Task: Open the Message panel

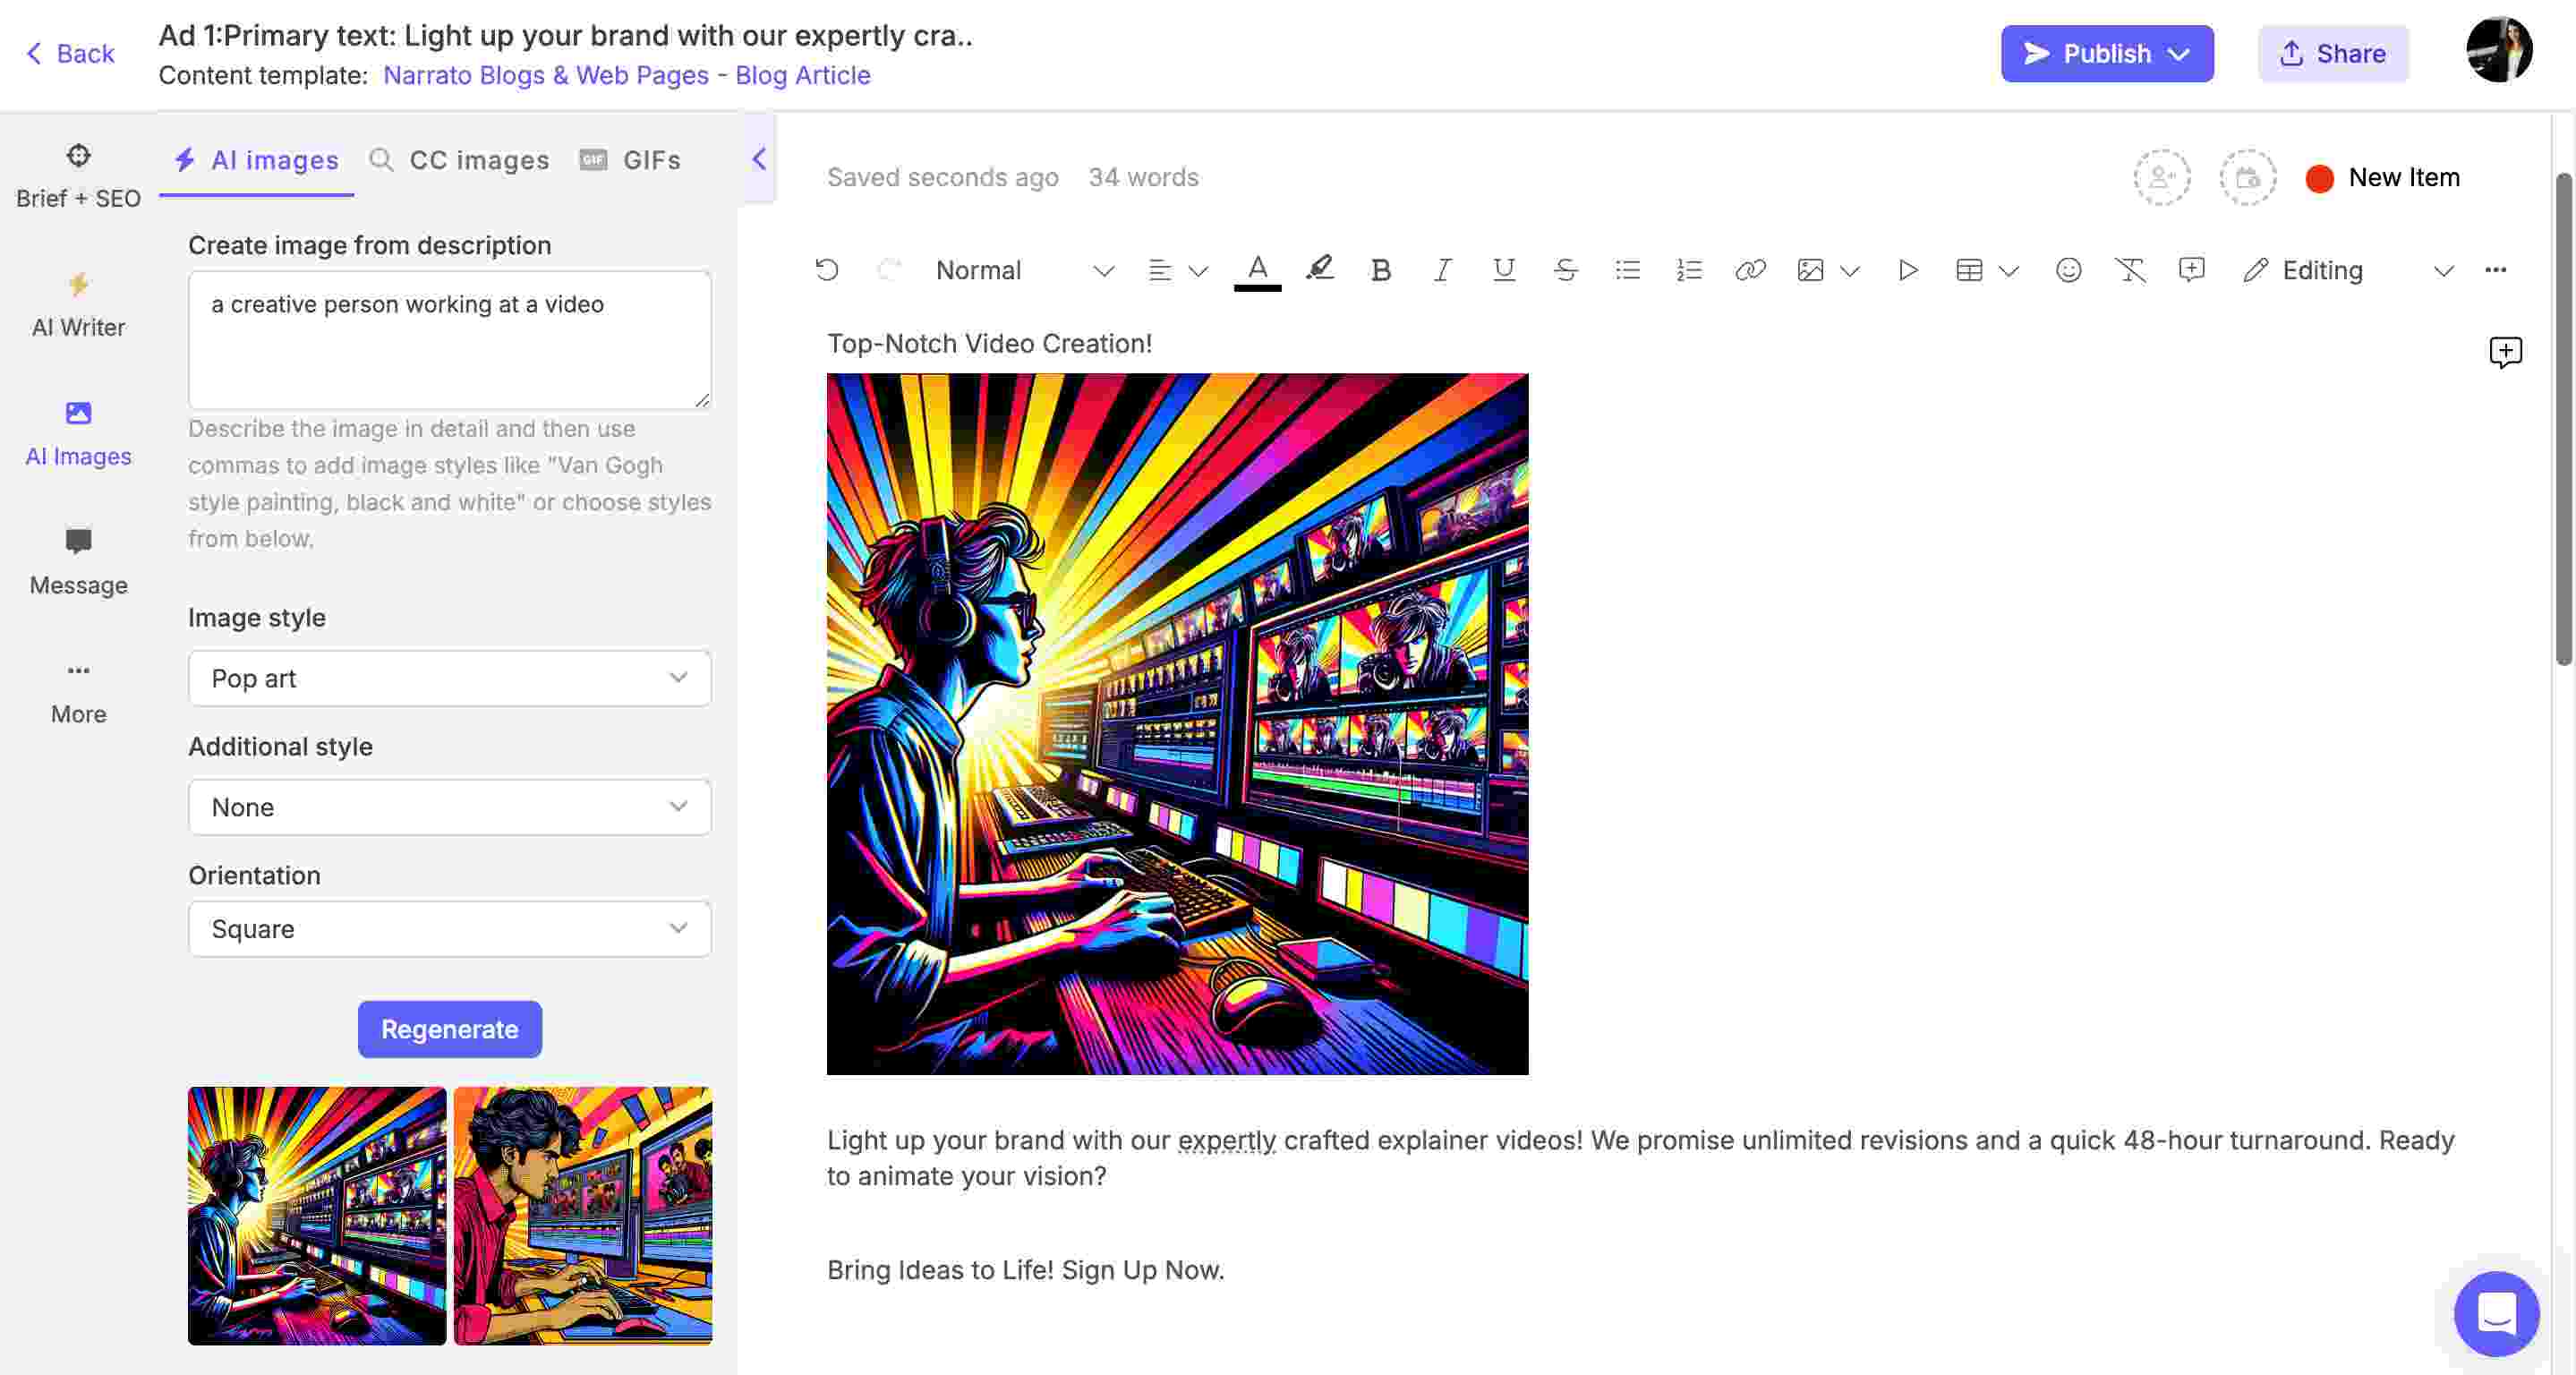Action: coord(78,563)
